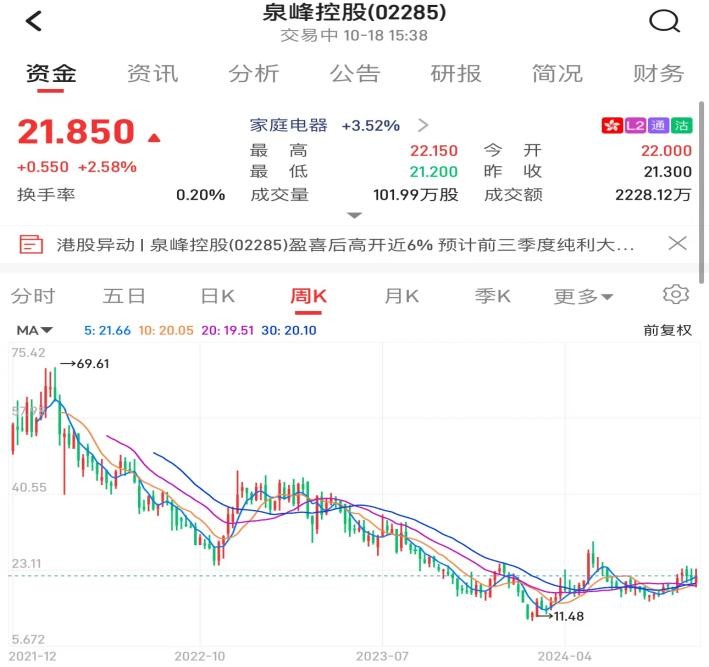Tap the 69.61 high marker on chart
This screenshot has width=709, height=667.
point(85,364)
